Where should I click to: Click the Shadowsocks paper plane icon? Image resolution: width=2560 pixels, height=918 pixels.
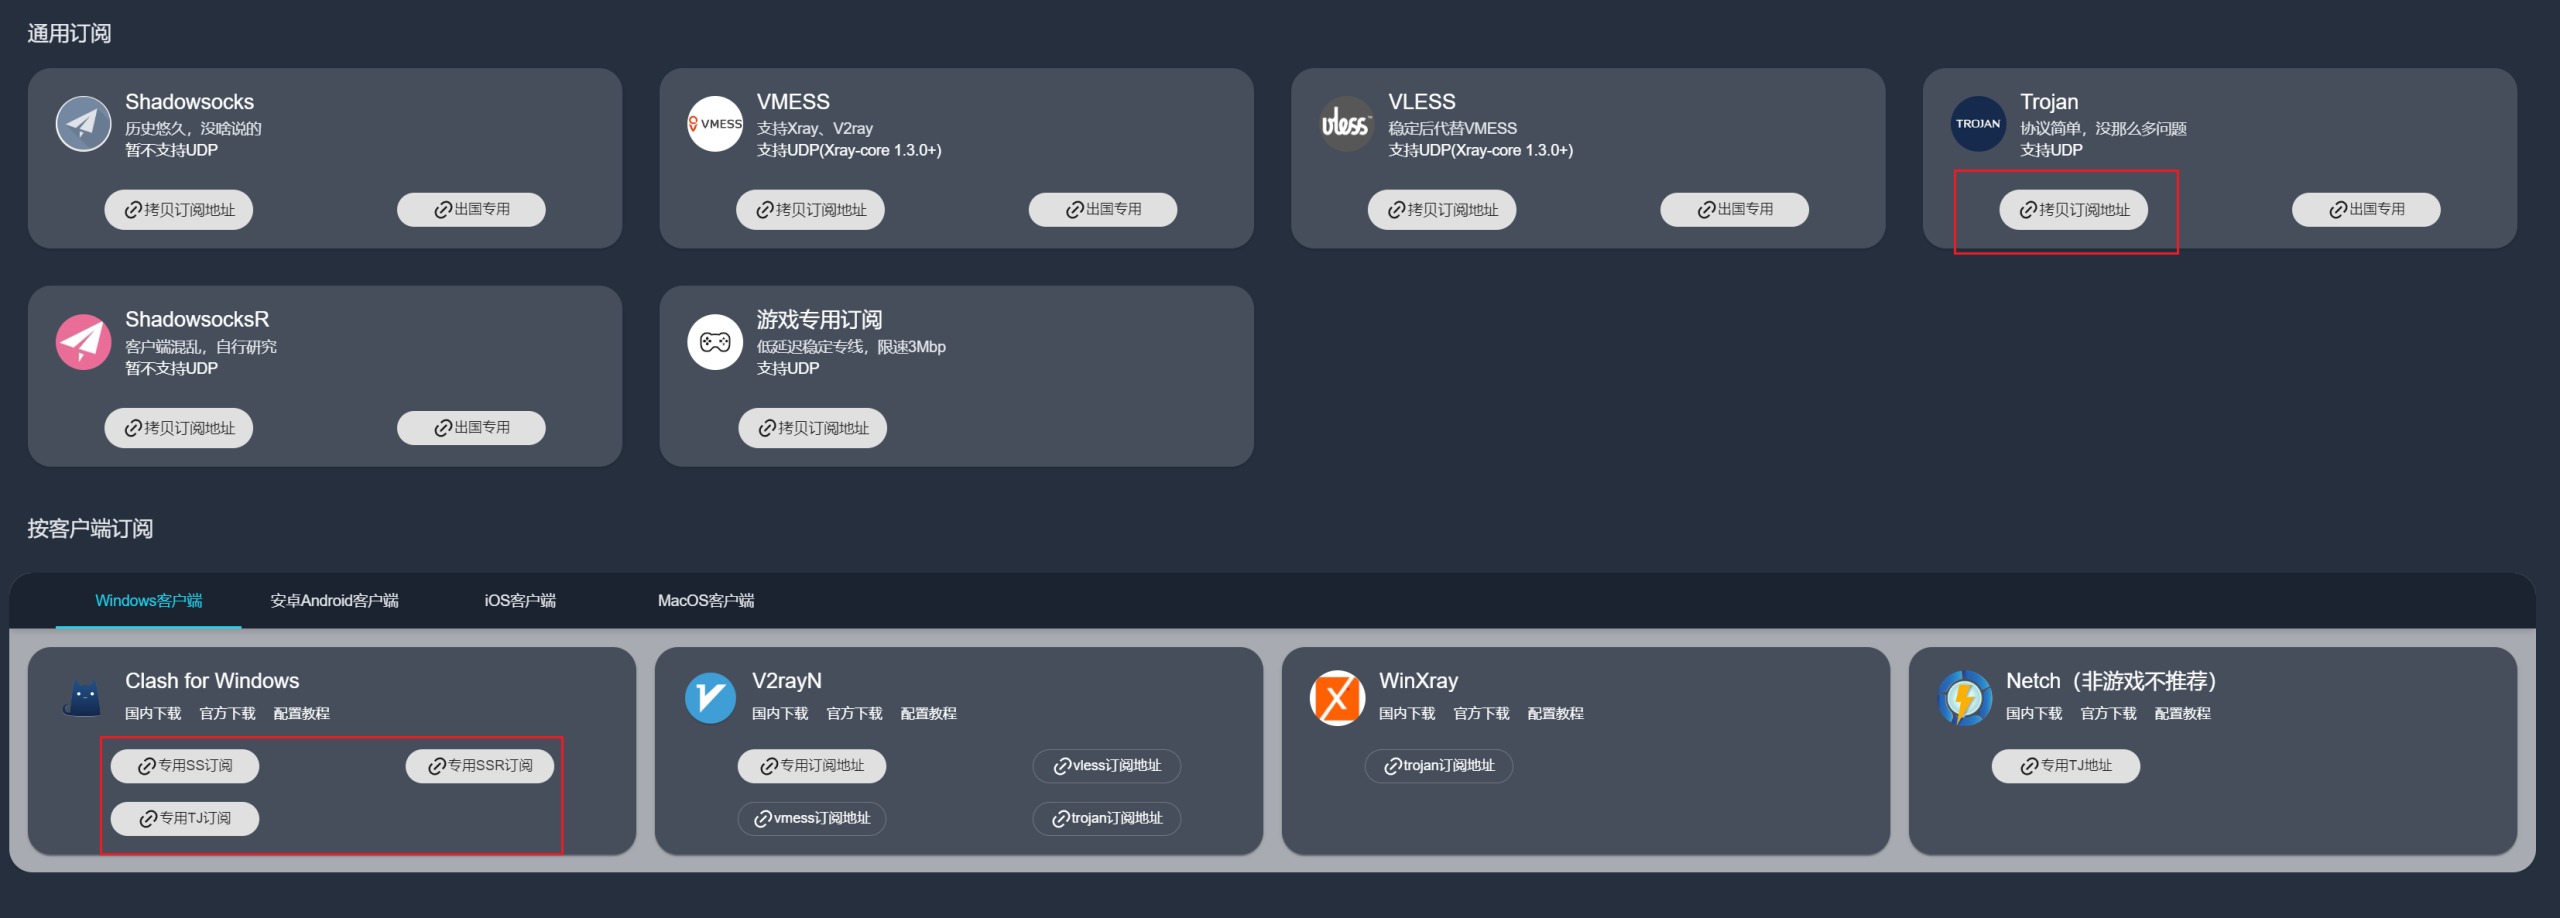pyautogui.click(x=83, y=124)
